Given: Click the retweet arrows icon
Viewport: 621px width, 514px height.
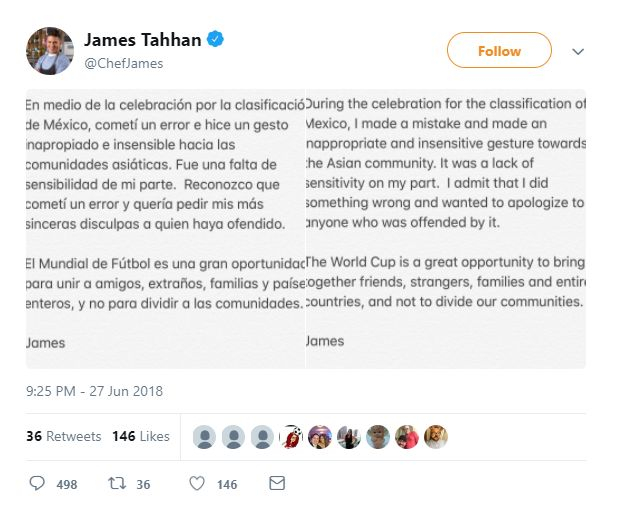Looking at the screenshot, I should 116,484.
